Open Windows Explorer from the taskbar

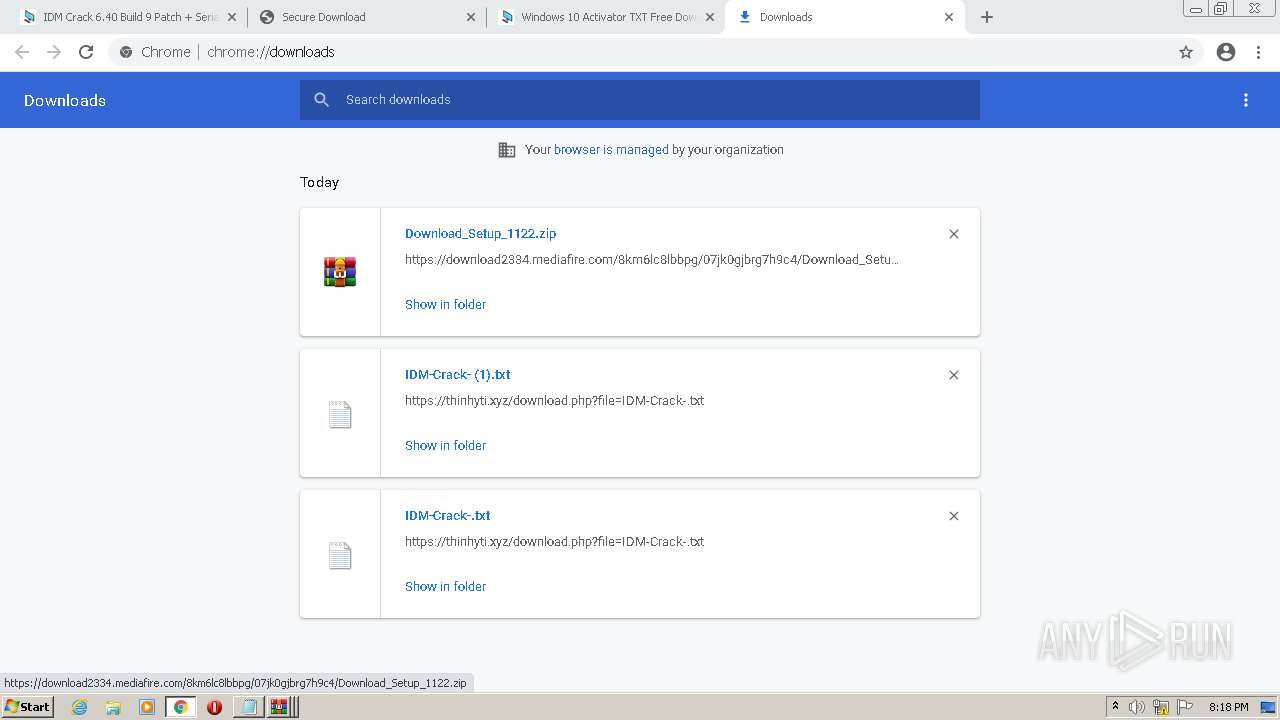[113, 707]
